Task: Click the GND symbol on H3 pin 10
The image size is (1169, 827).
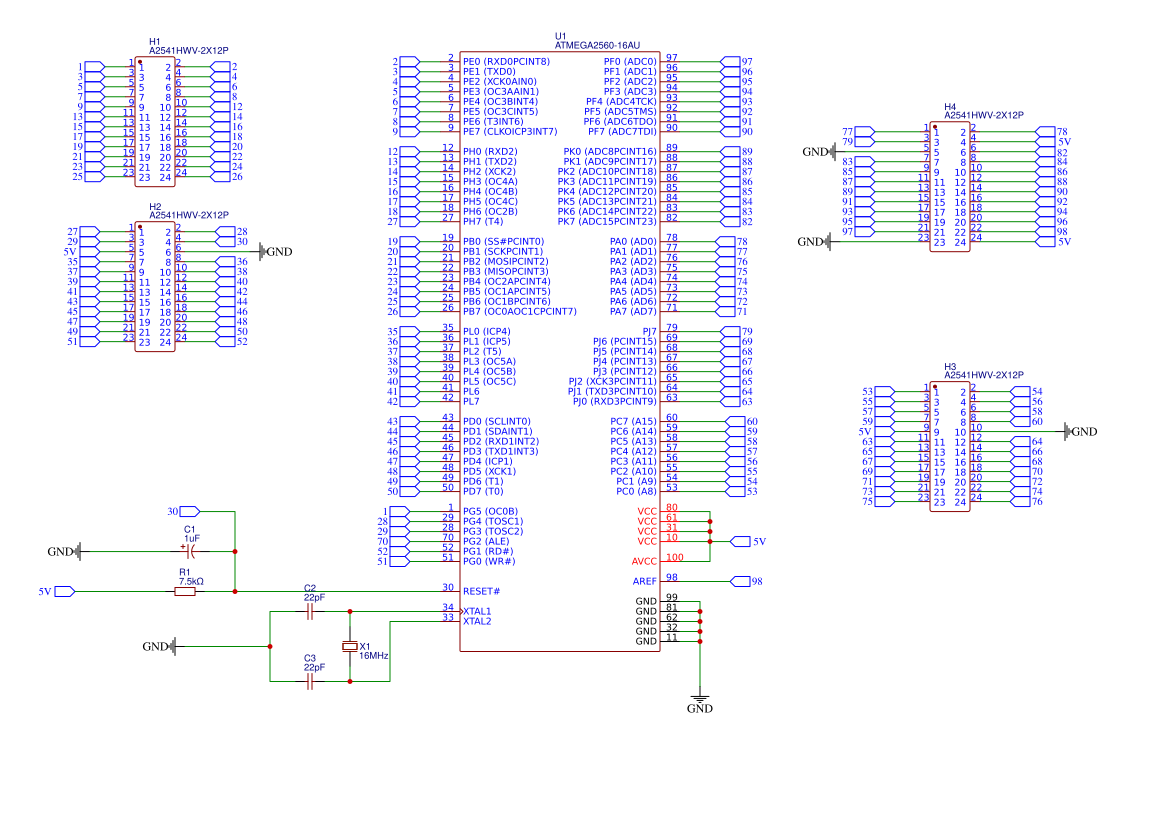Action: (1080, 432)
